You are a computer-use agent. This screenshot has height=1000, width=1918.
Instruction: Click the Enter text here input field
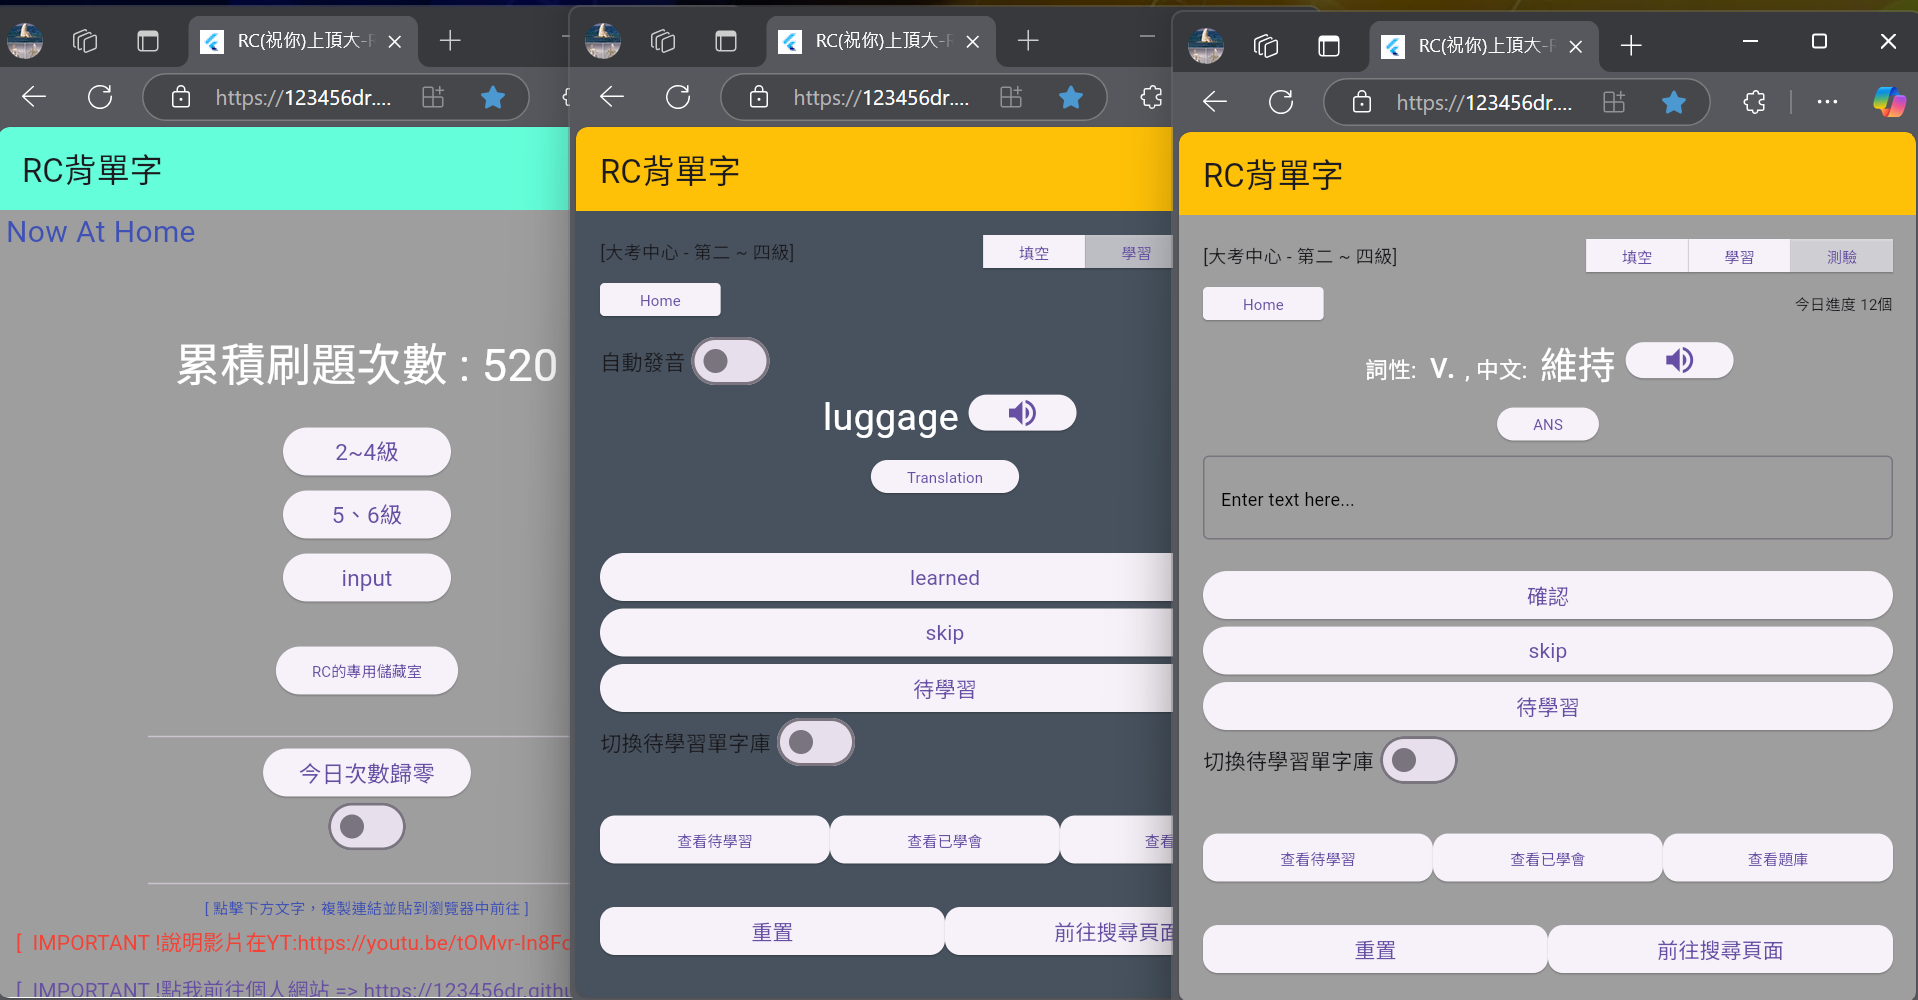1546,498
